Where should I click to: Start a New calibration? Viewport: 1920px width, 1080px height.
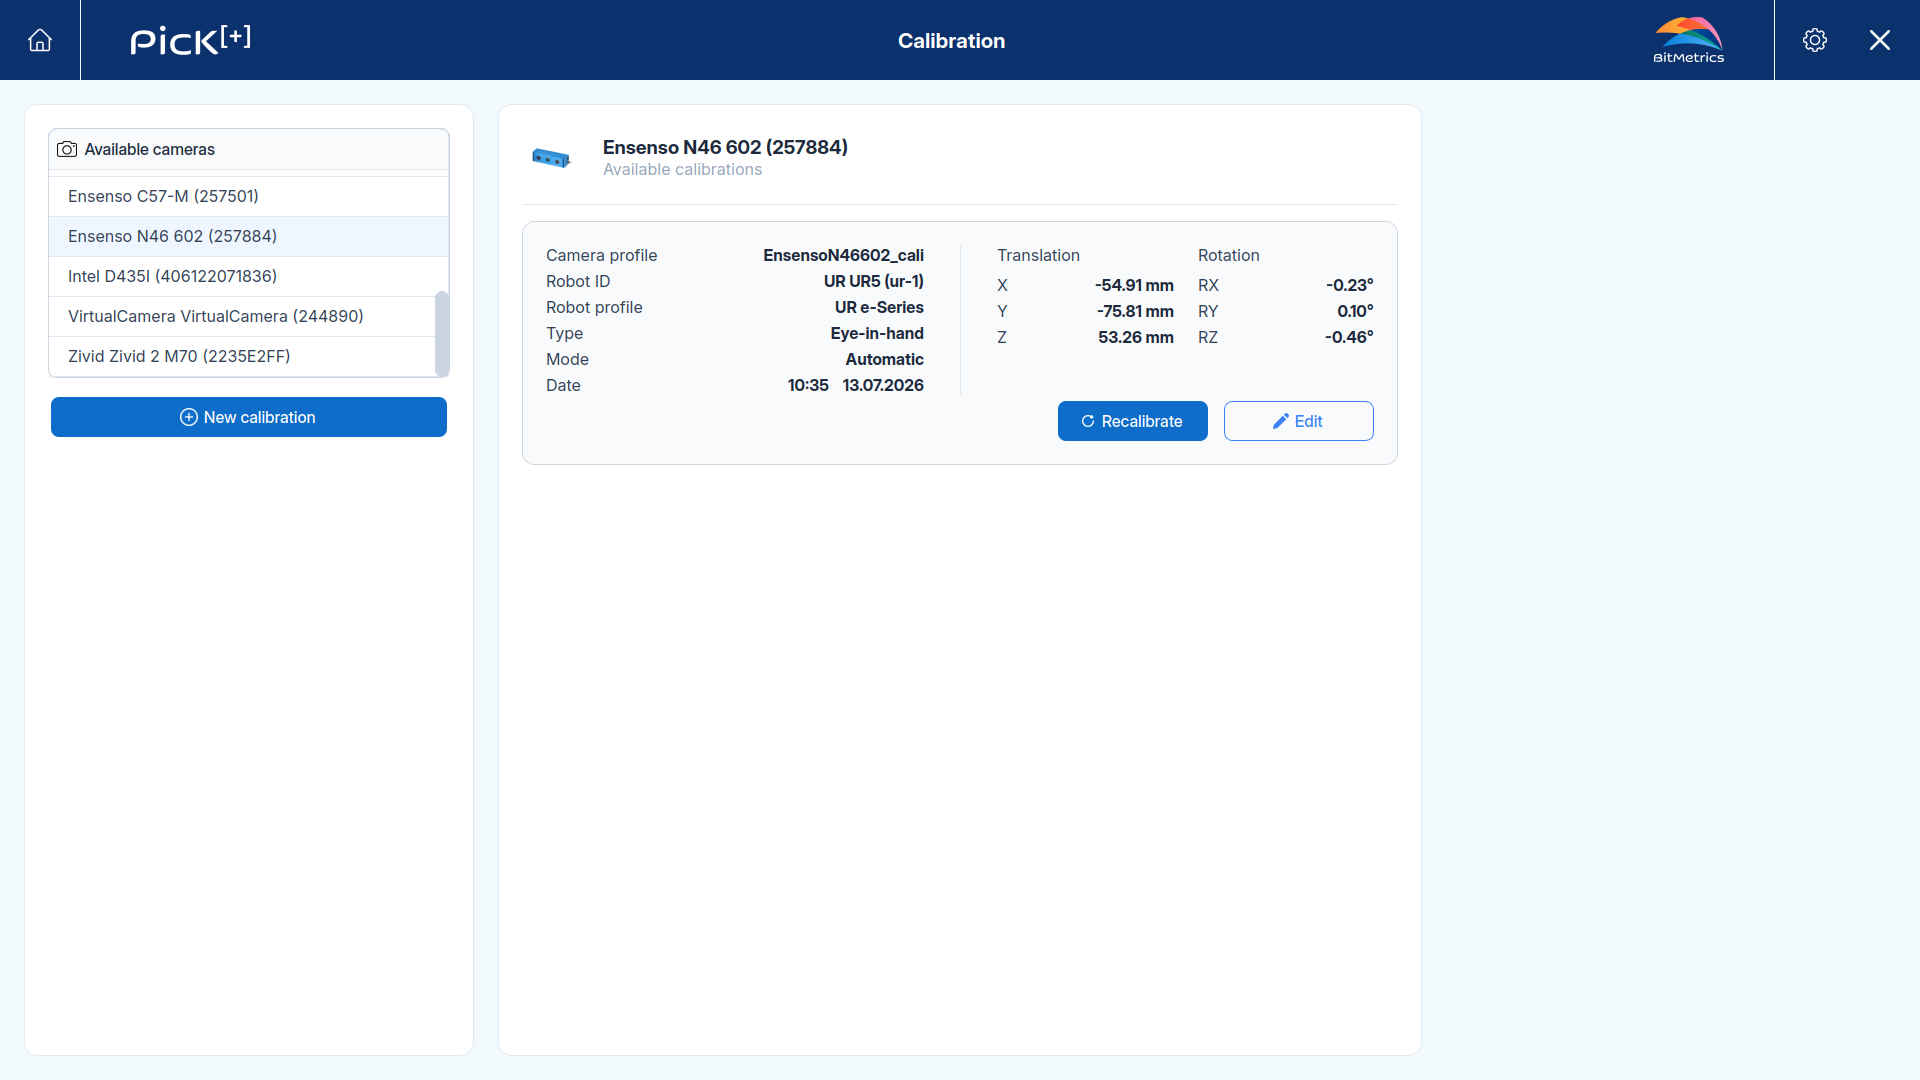249,417
